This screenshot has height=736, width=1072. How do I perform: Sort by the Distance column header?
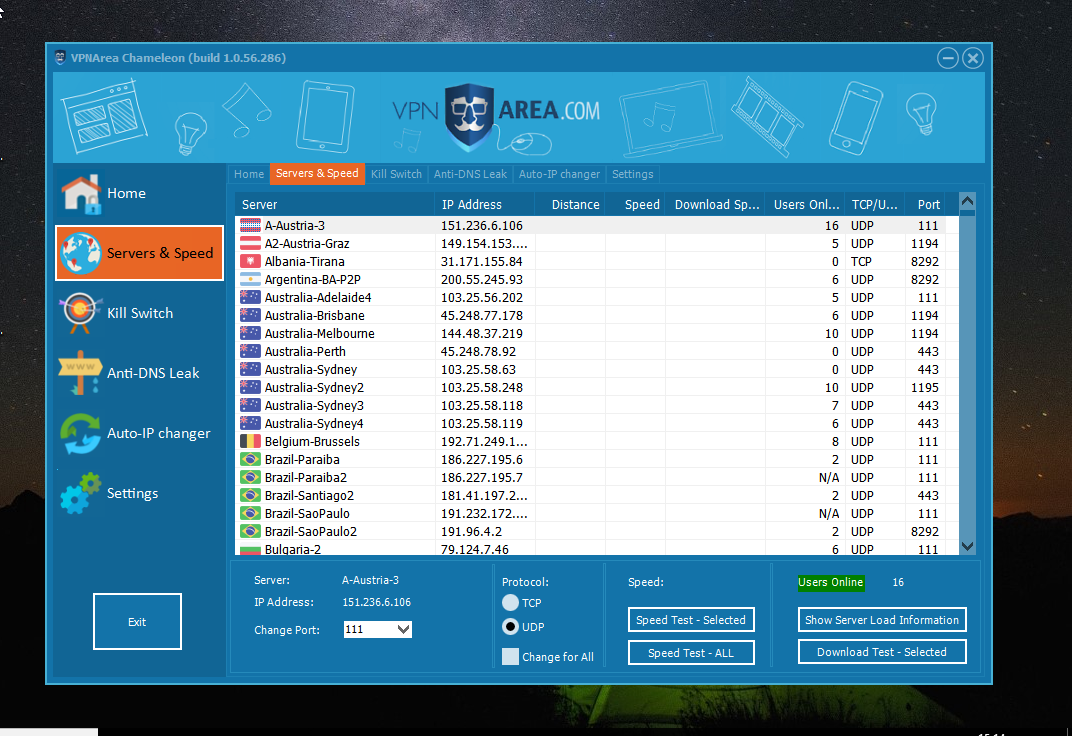click(x=570, y=204)
